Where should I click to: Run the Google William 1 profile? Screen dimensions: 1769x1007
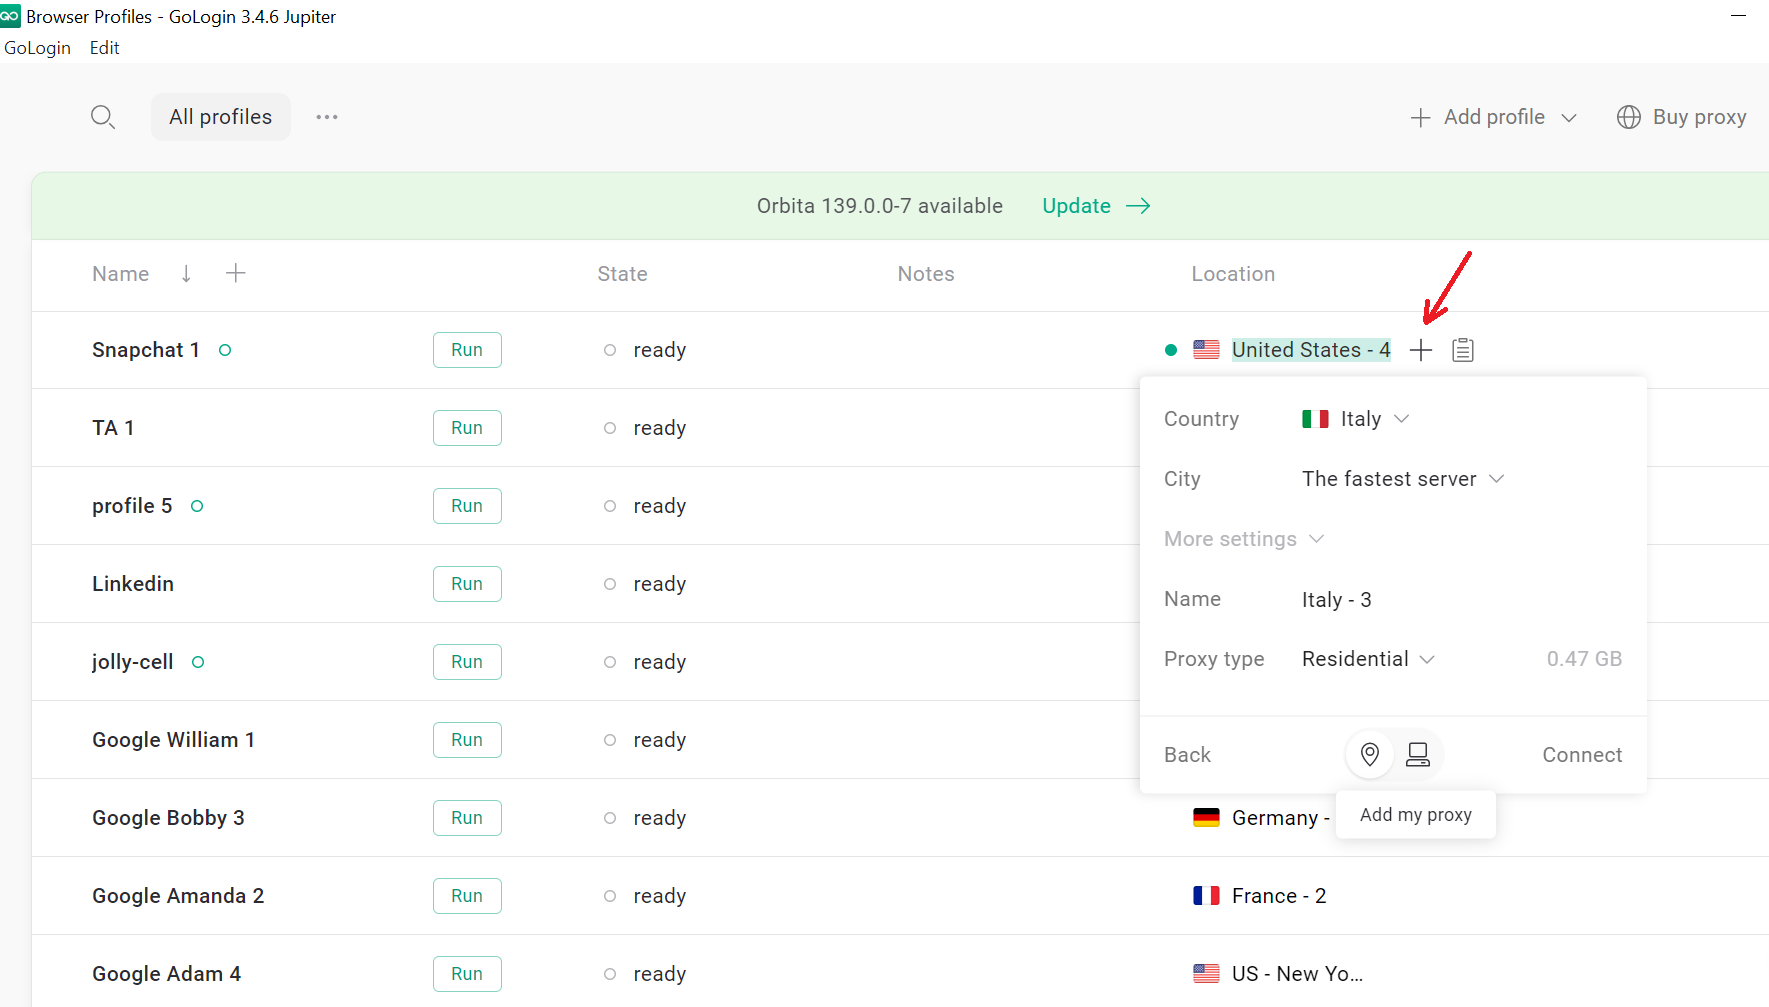click(467, 740)
